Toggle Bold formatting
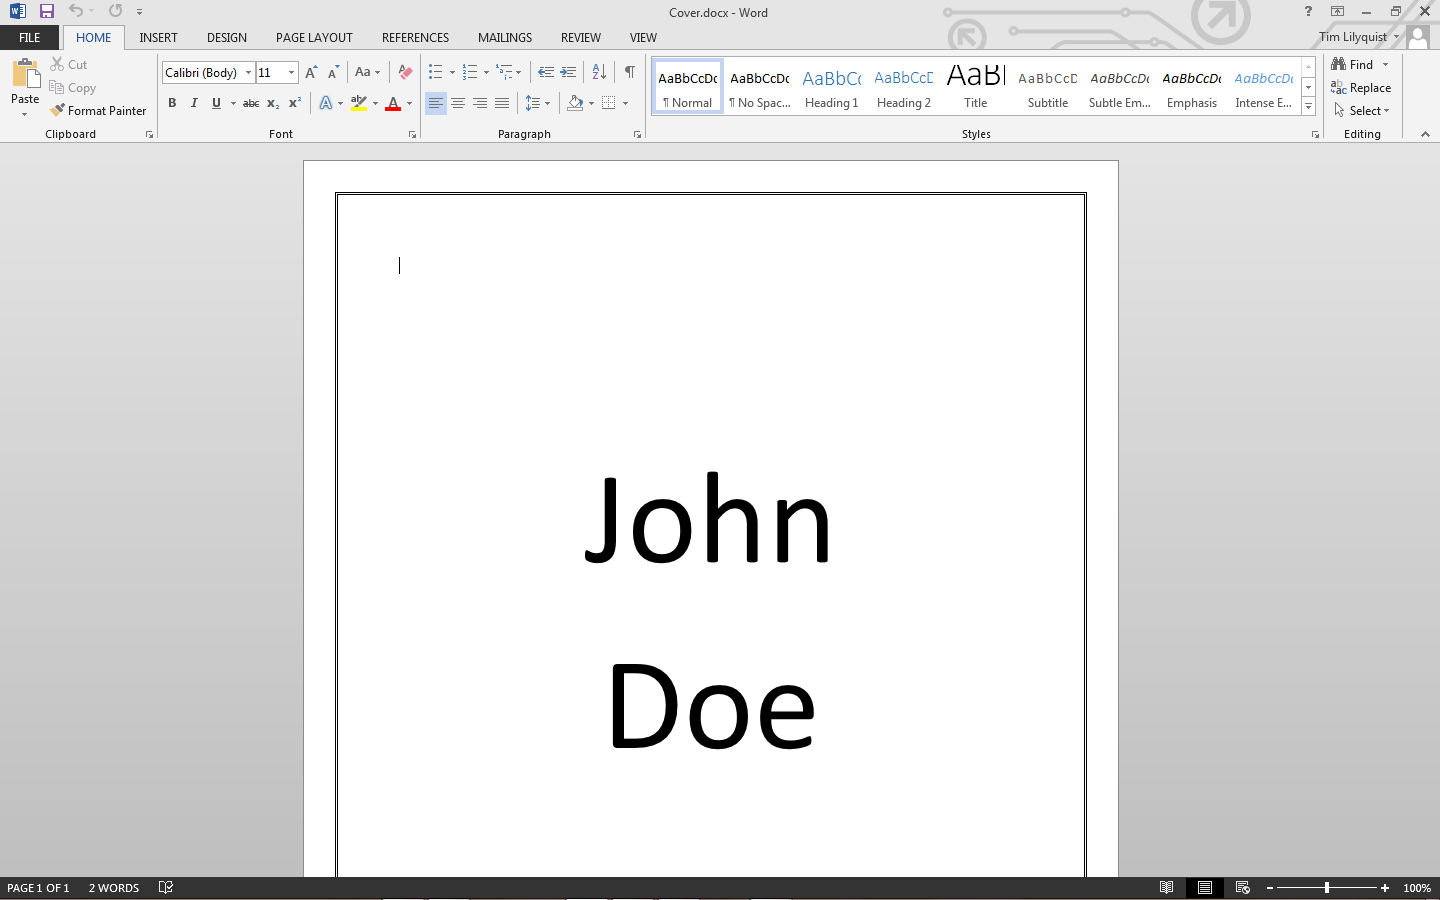1440x900 pixels. [172, 103]
